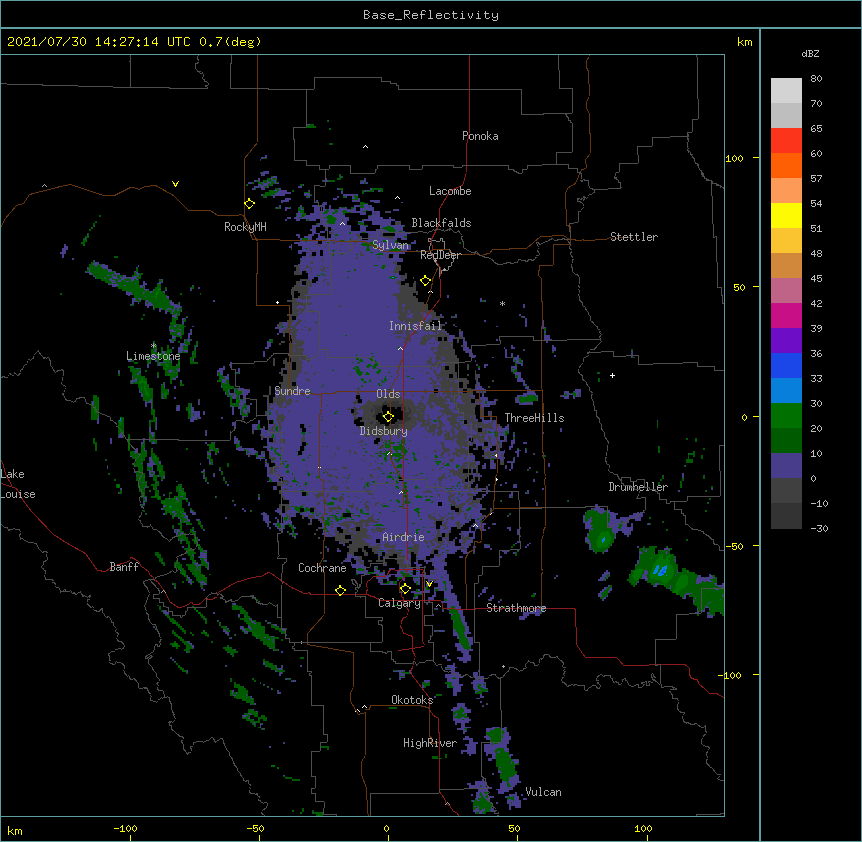
Task: Click the Sylvan label on the map
Action: [x=390, y=245]
